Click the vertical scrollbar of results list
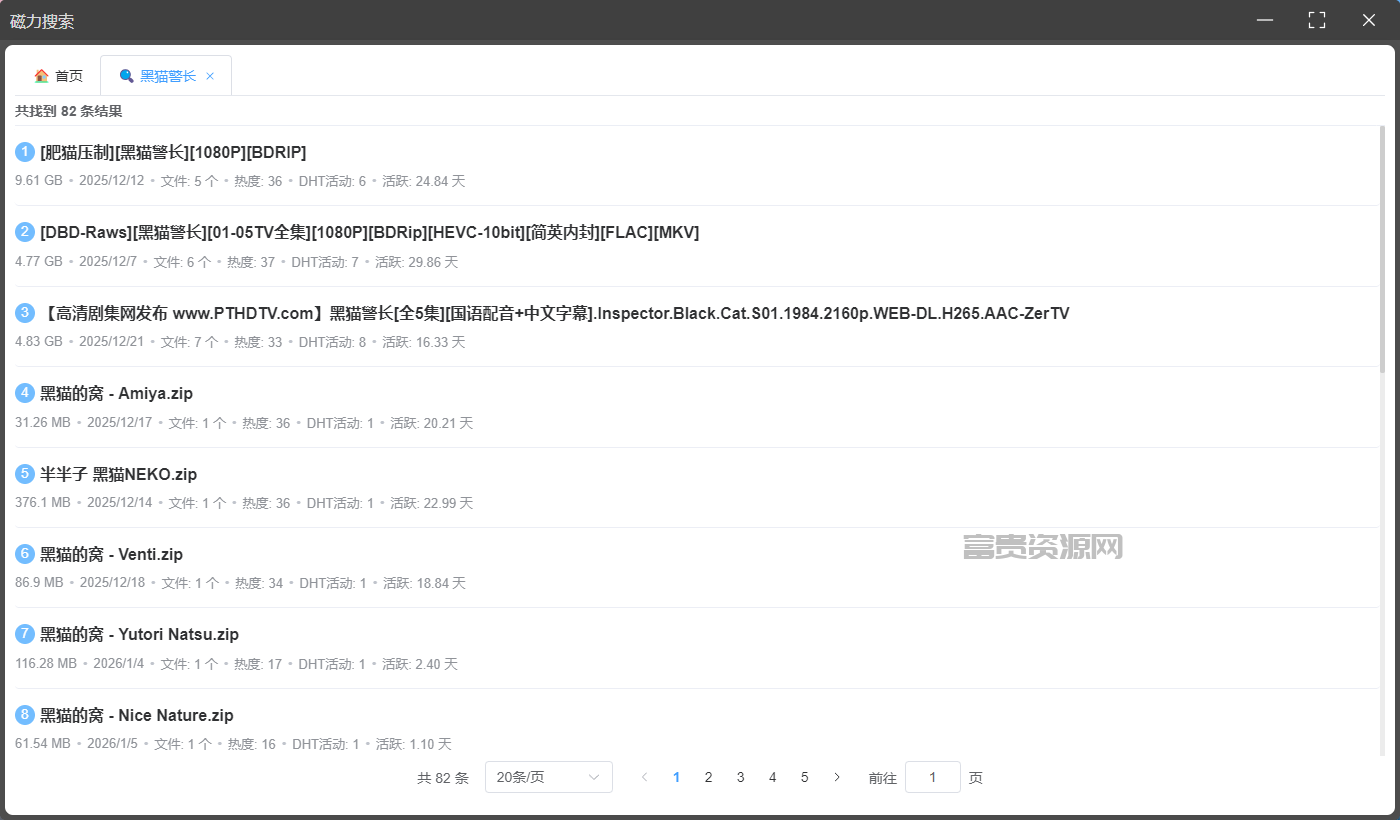Screen dimensions: 1400x820 [x=1383, y=250]
